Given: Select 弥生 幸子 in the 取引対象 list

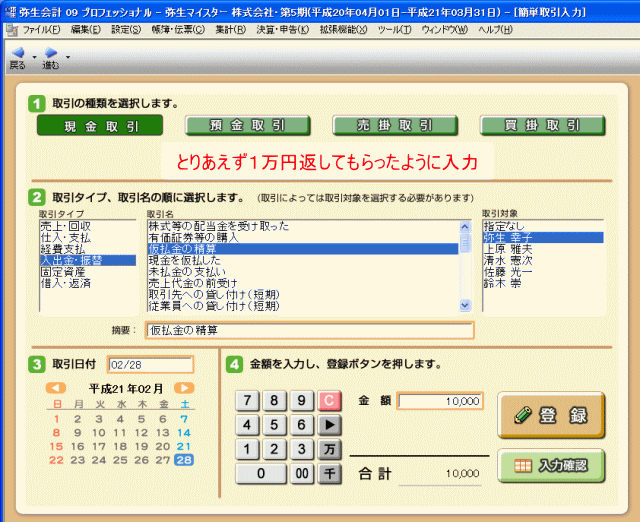Looking at the screenshot, I should (x=543, y=238).
